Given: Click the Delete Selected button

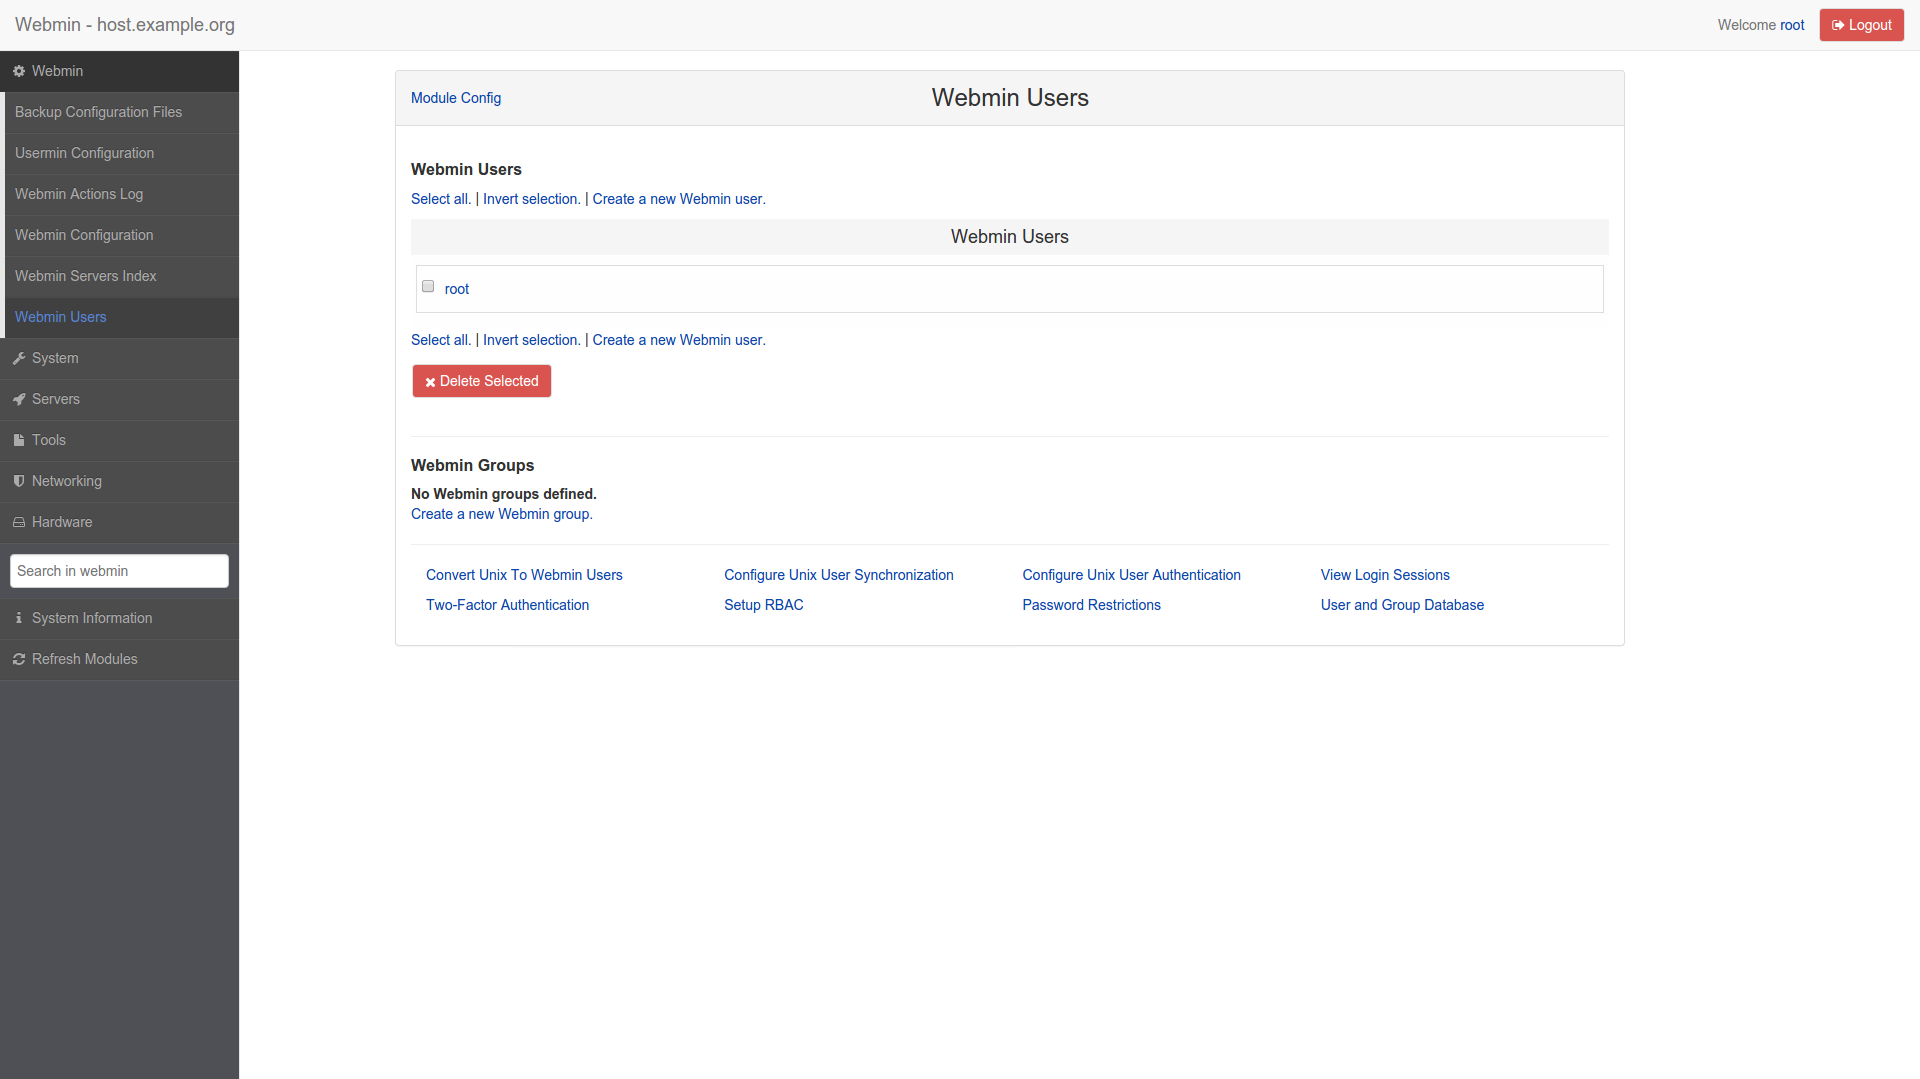Looking at the screenshot, I should pos(482,381).
